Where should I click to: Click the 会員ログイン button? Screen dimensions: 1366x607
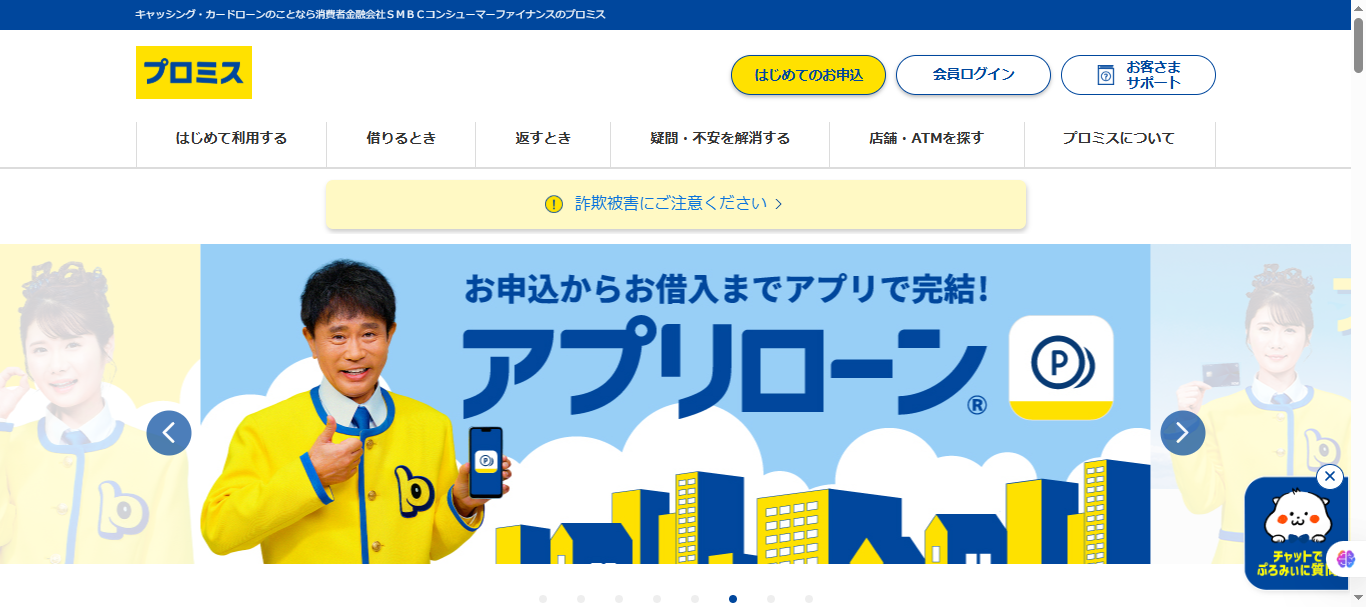(x=973, y=75)
